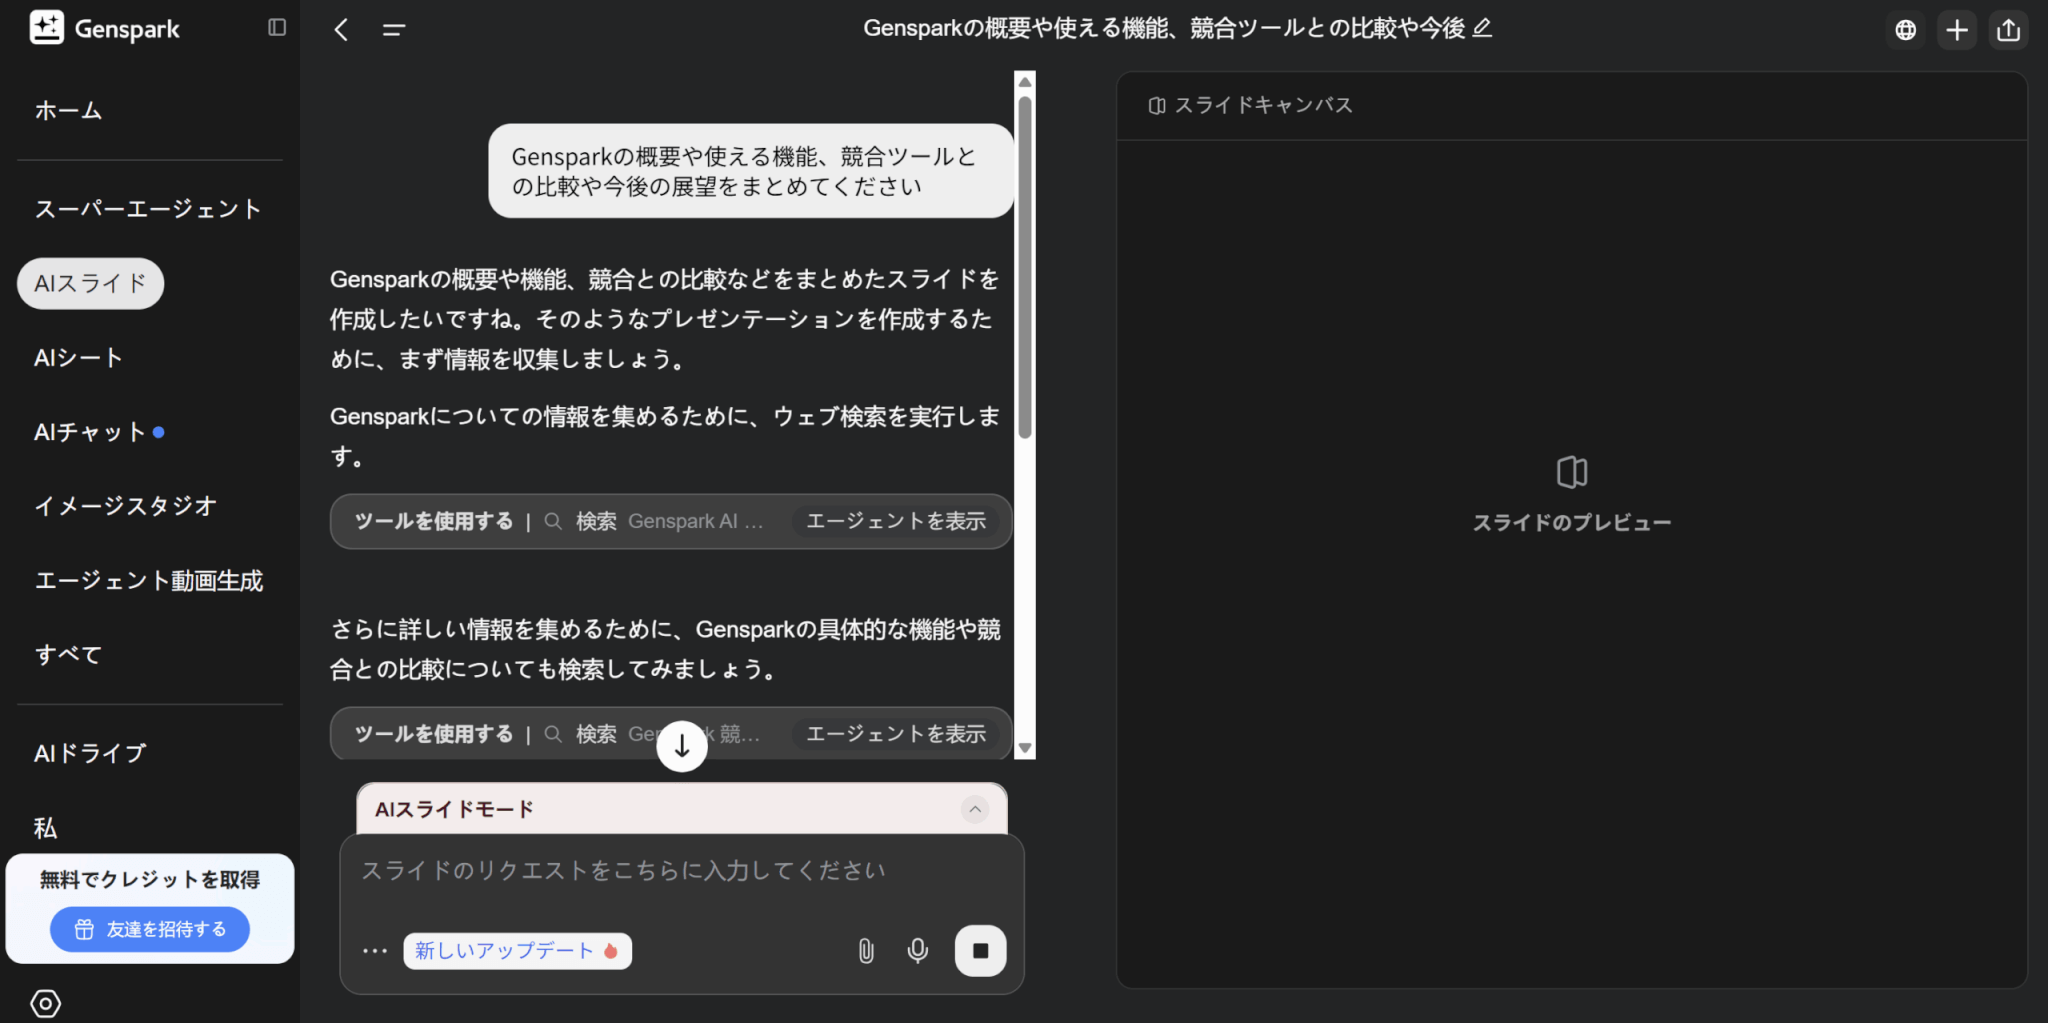This screenshot has width=2048, height=1023.
Task: Click the 友達を招待する button
Action: point(150,929)
